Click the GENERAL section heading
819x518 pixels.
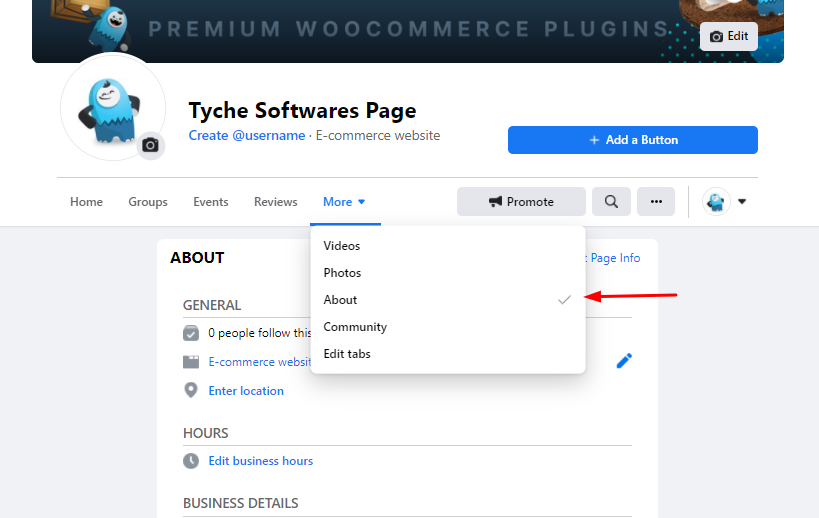tap(212, 305)
